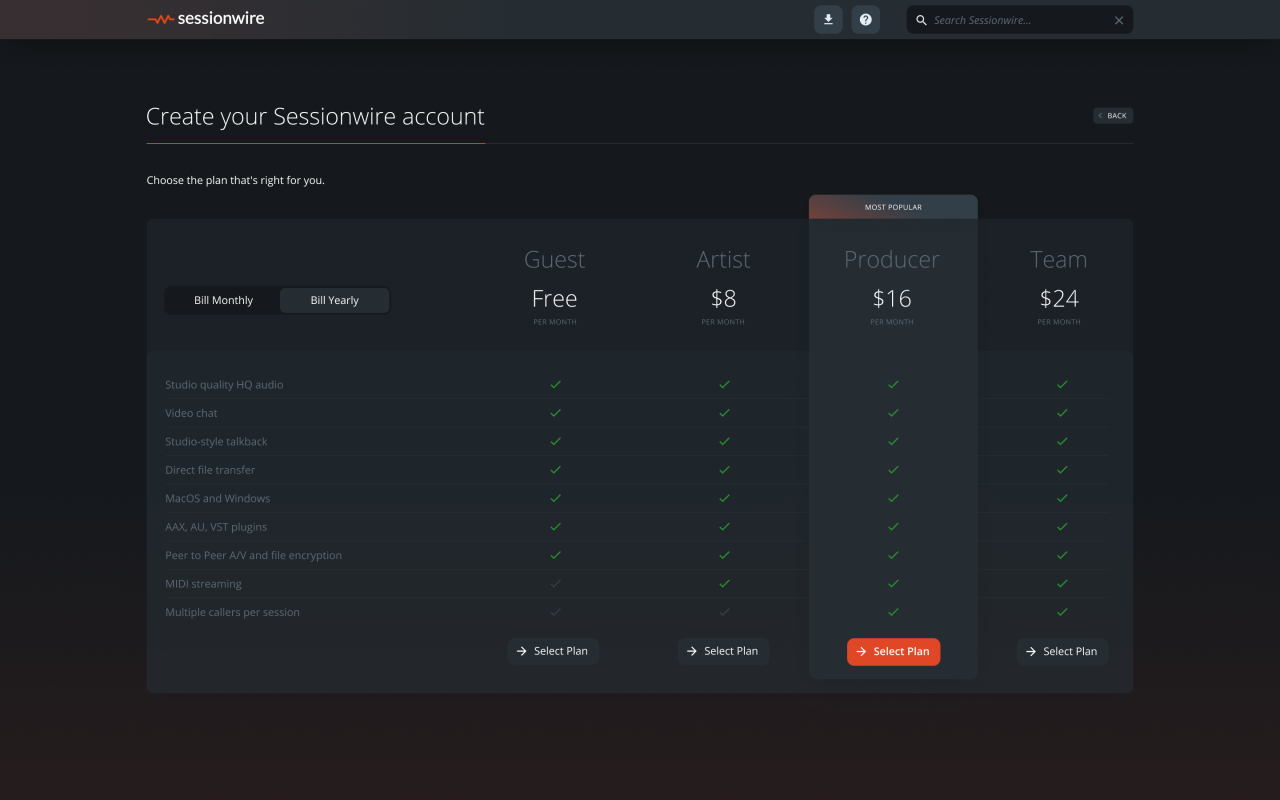
Task: Select Plan for the Guest tier
Action: (x=552, y=651)
